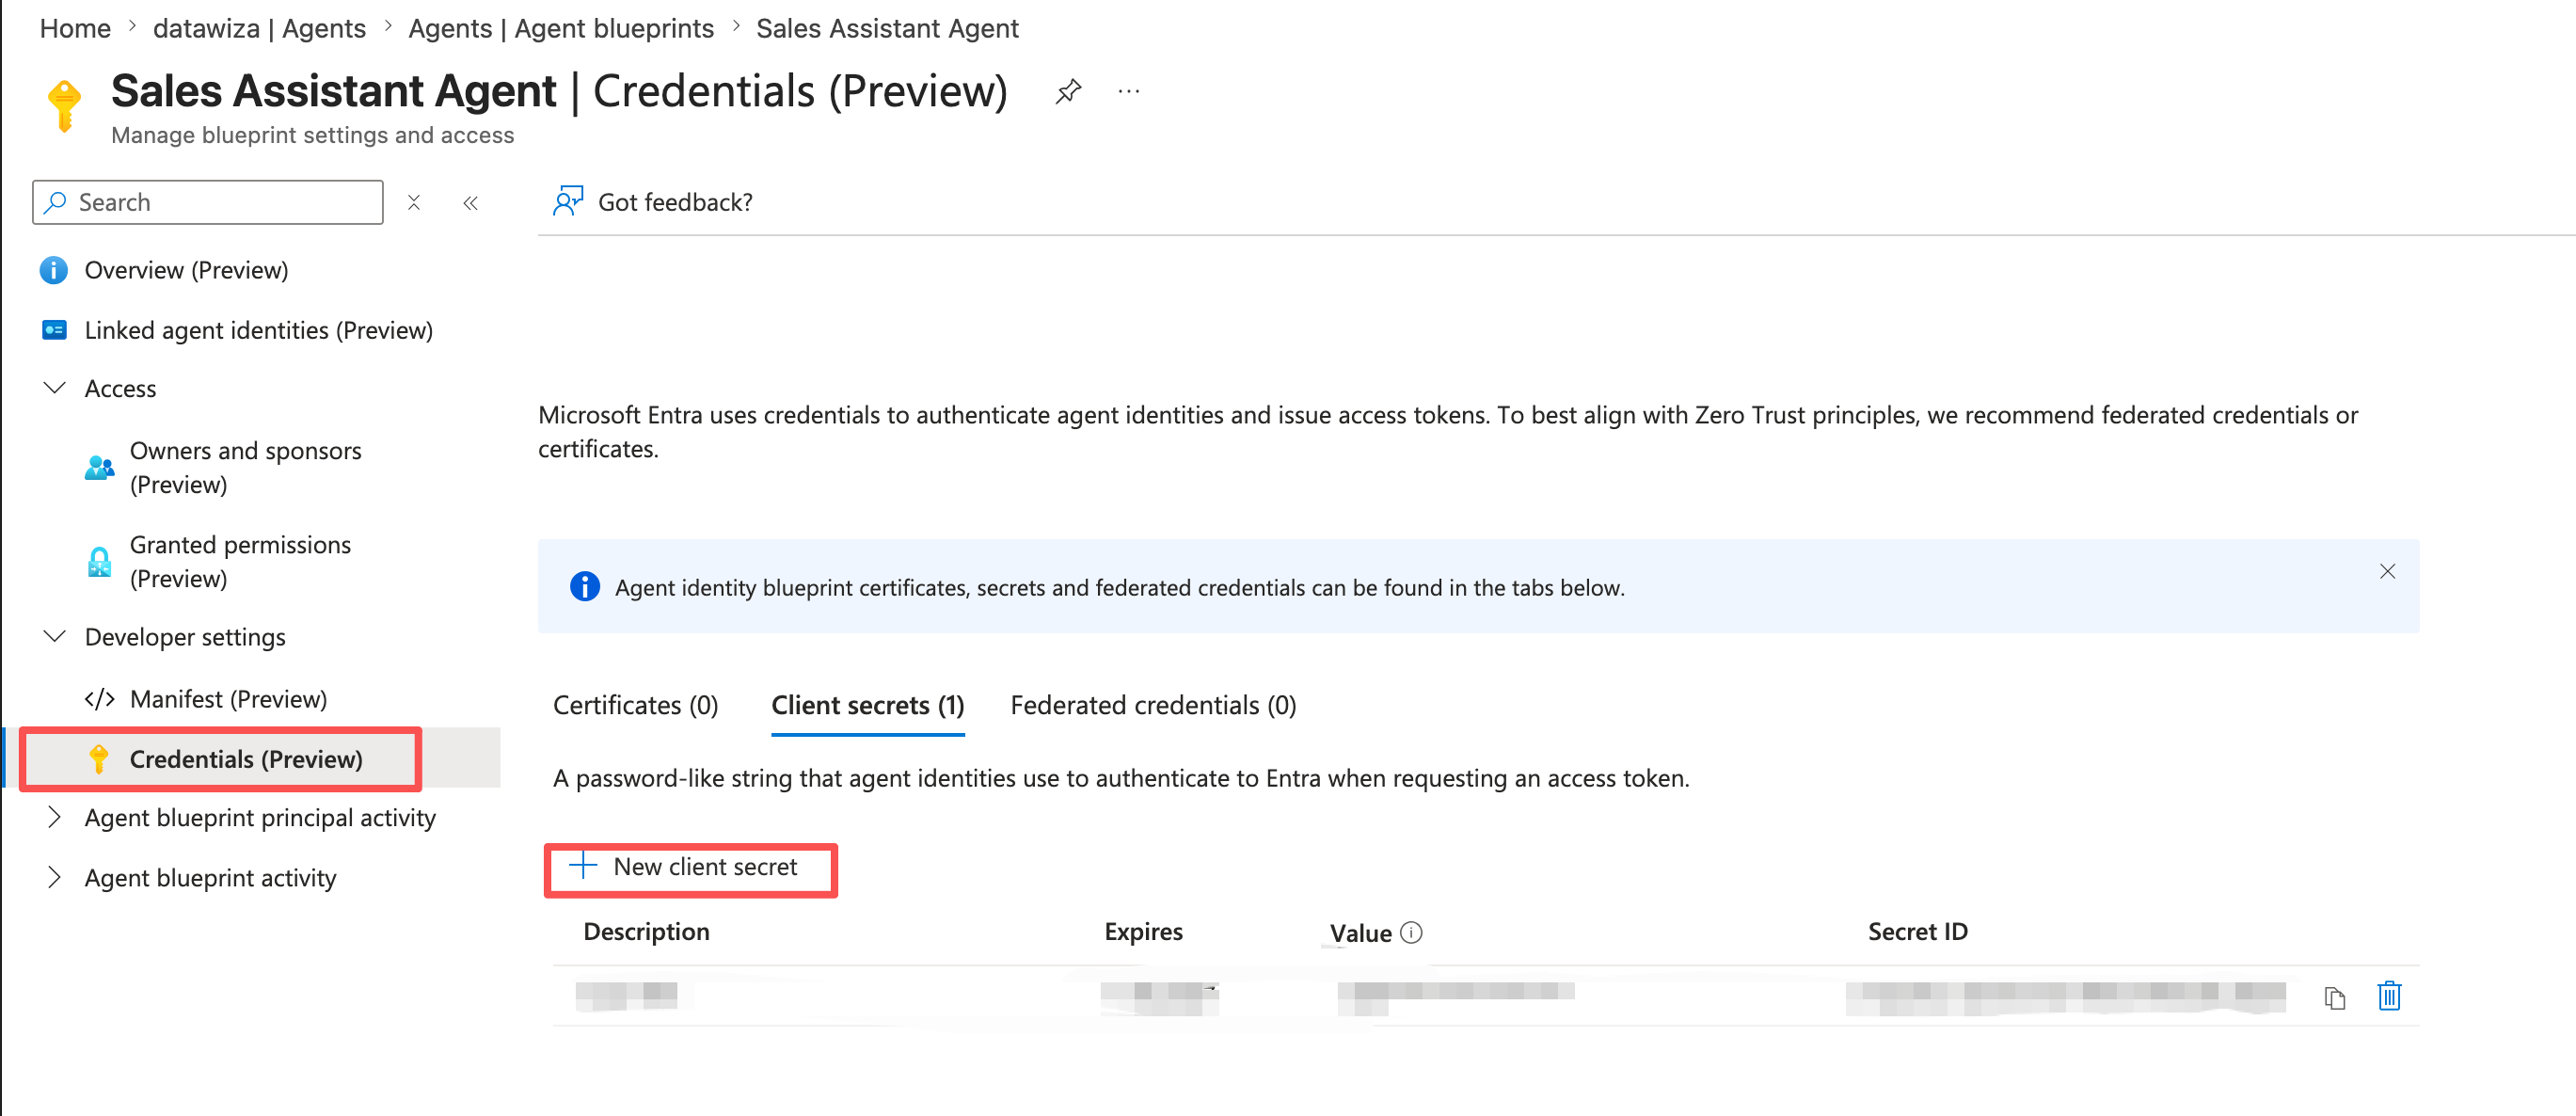Click the Value column info icon

(x=1411, y=932)
